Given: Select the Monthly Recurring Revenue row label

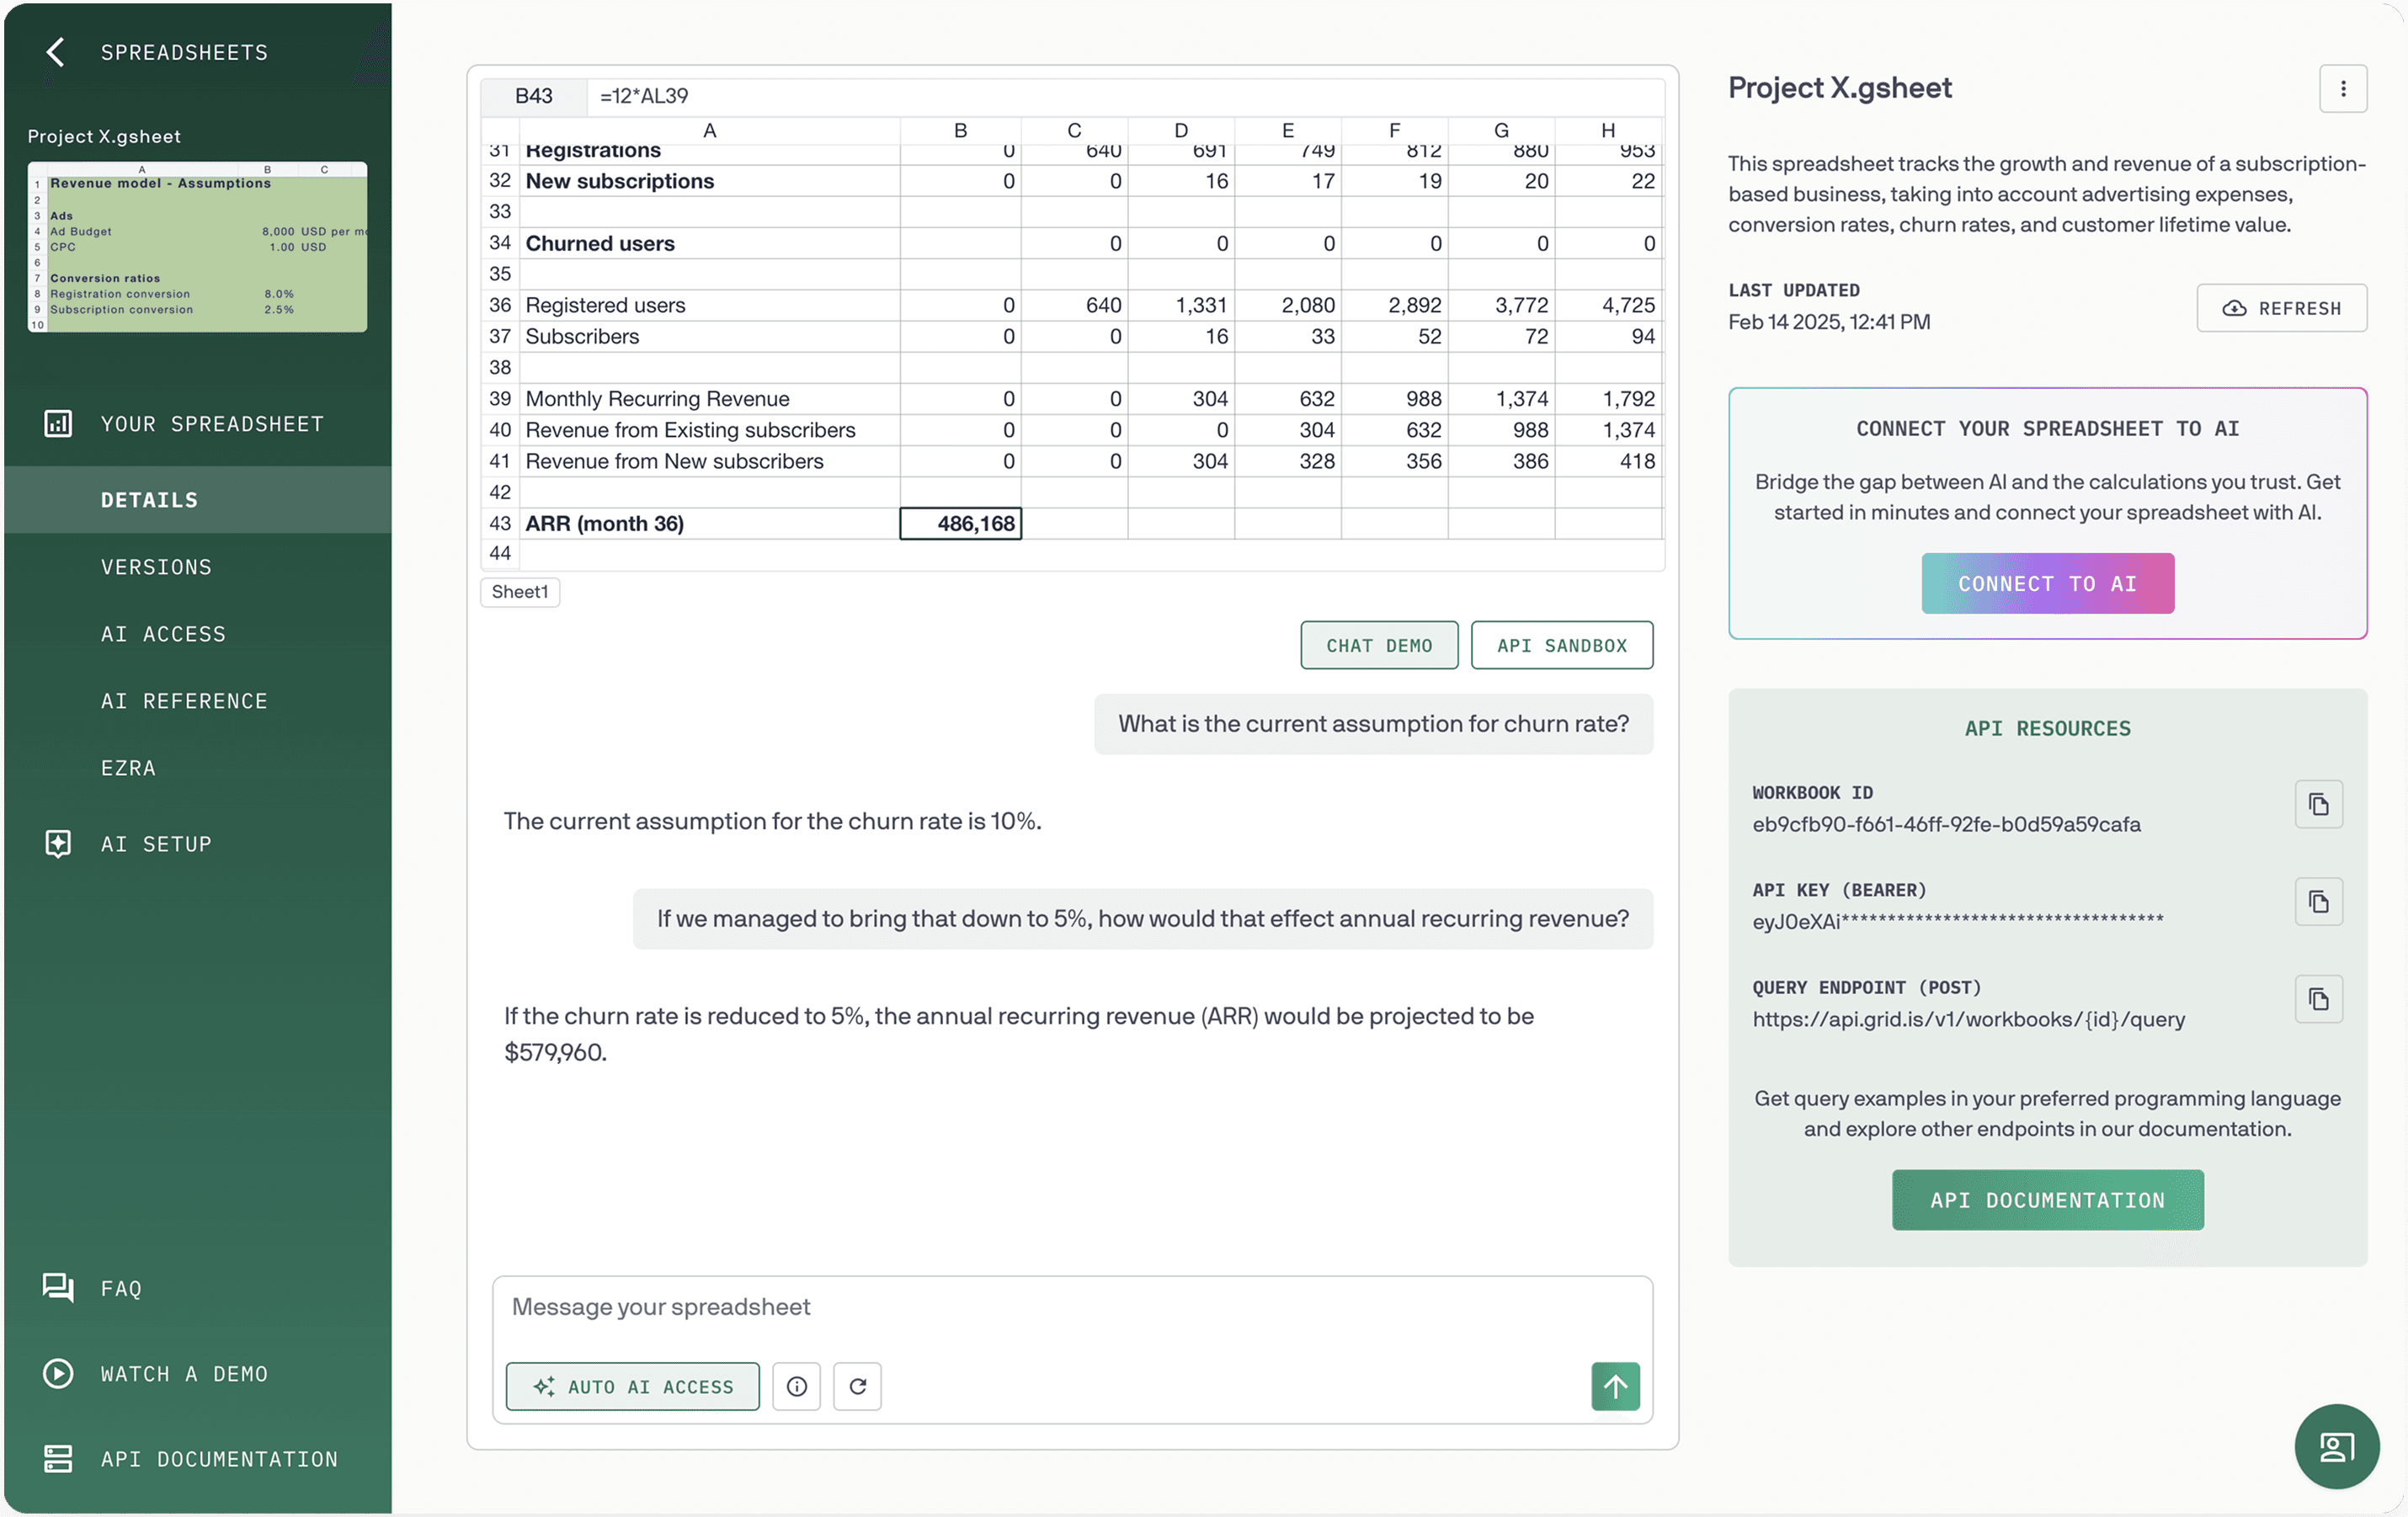Looking at the screenshot, I should [709, 399].
